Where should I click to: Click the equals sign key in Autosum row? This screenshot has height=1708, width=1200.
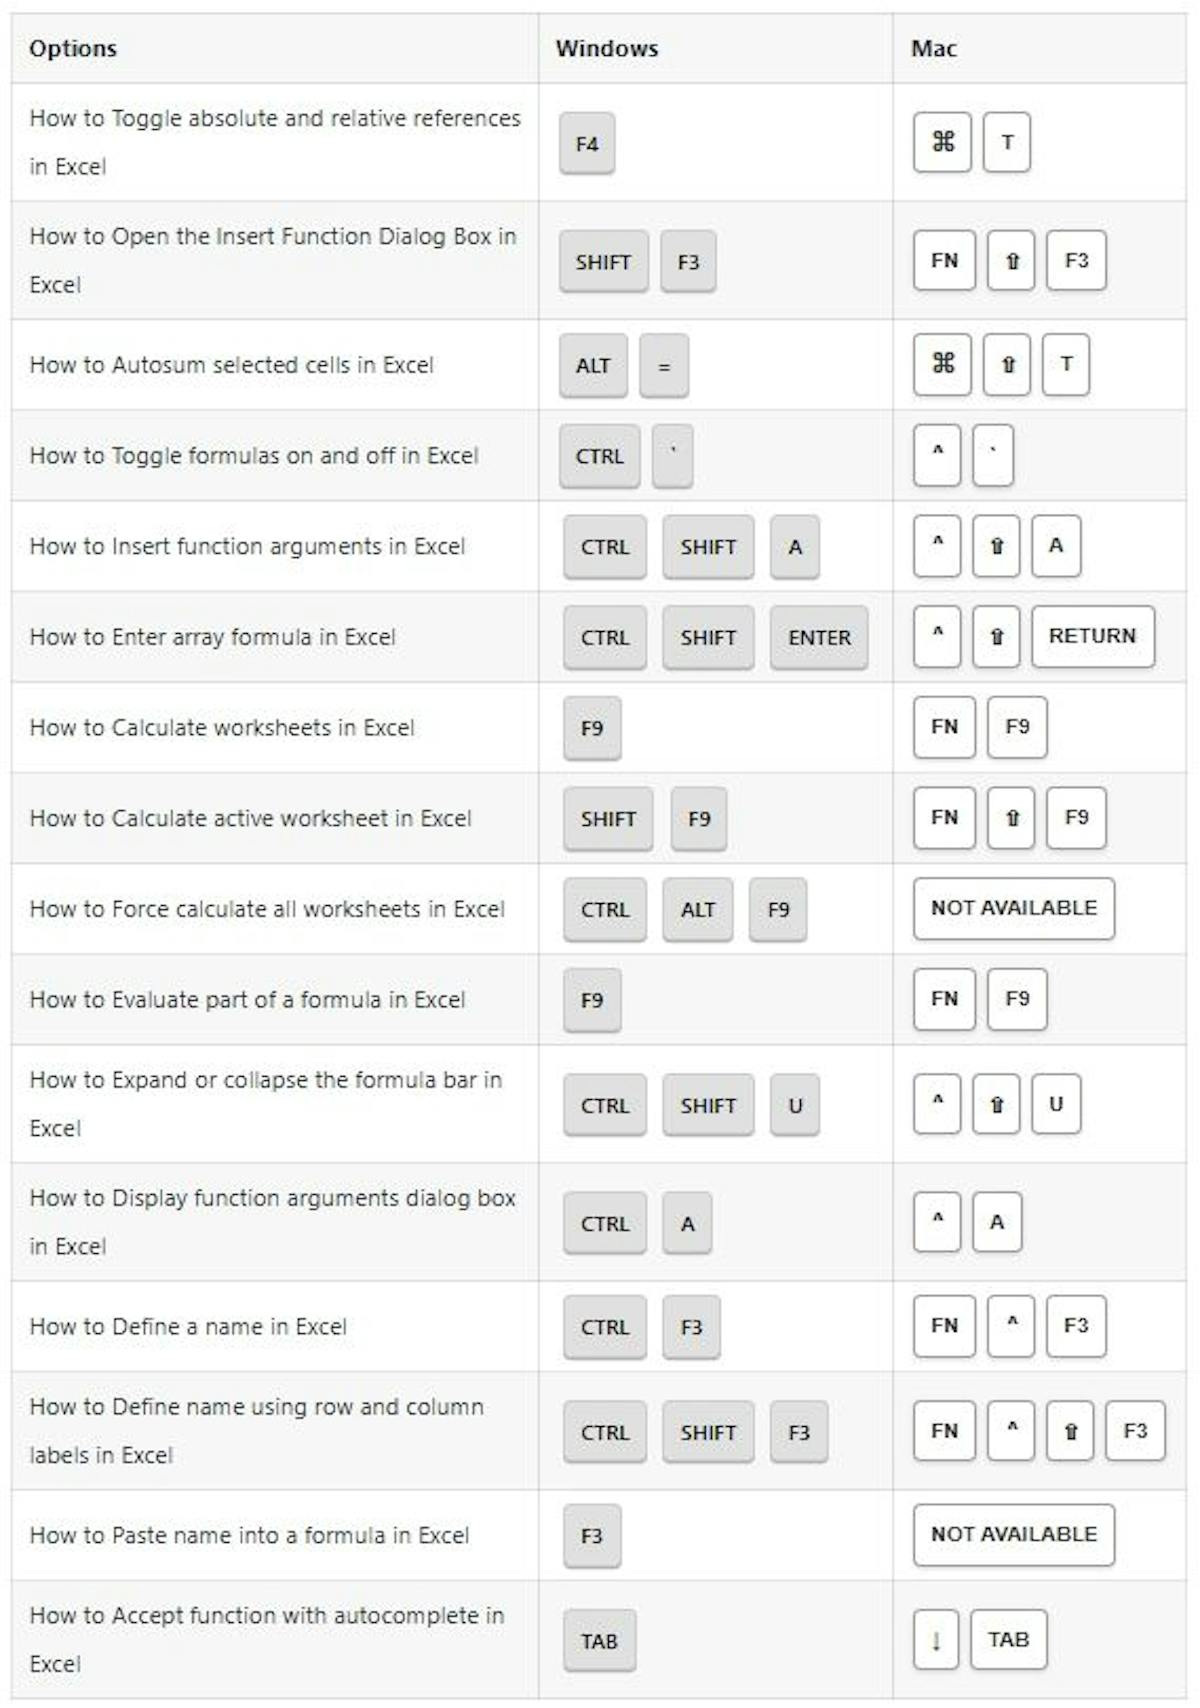(664, 366)
